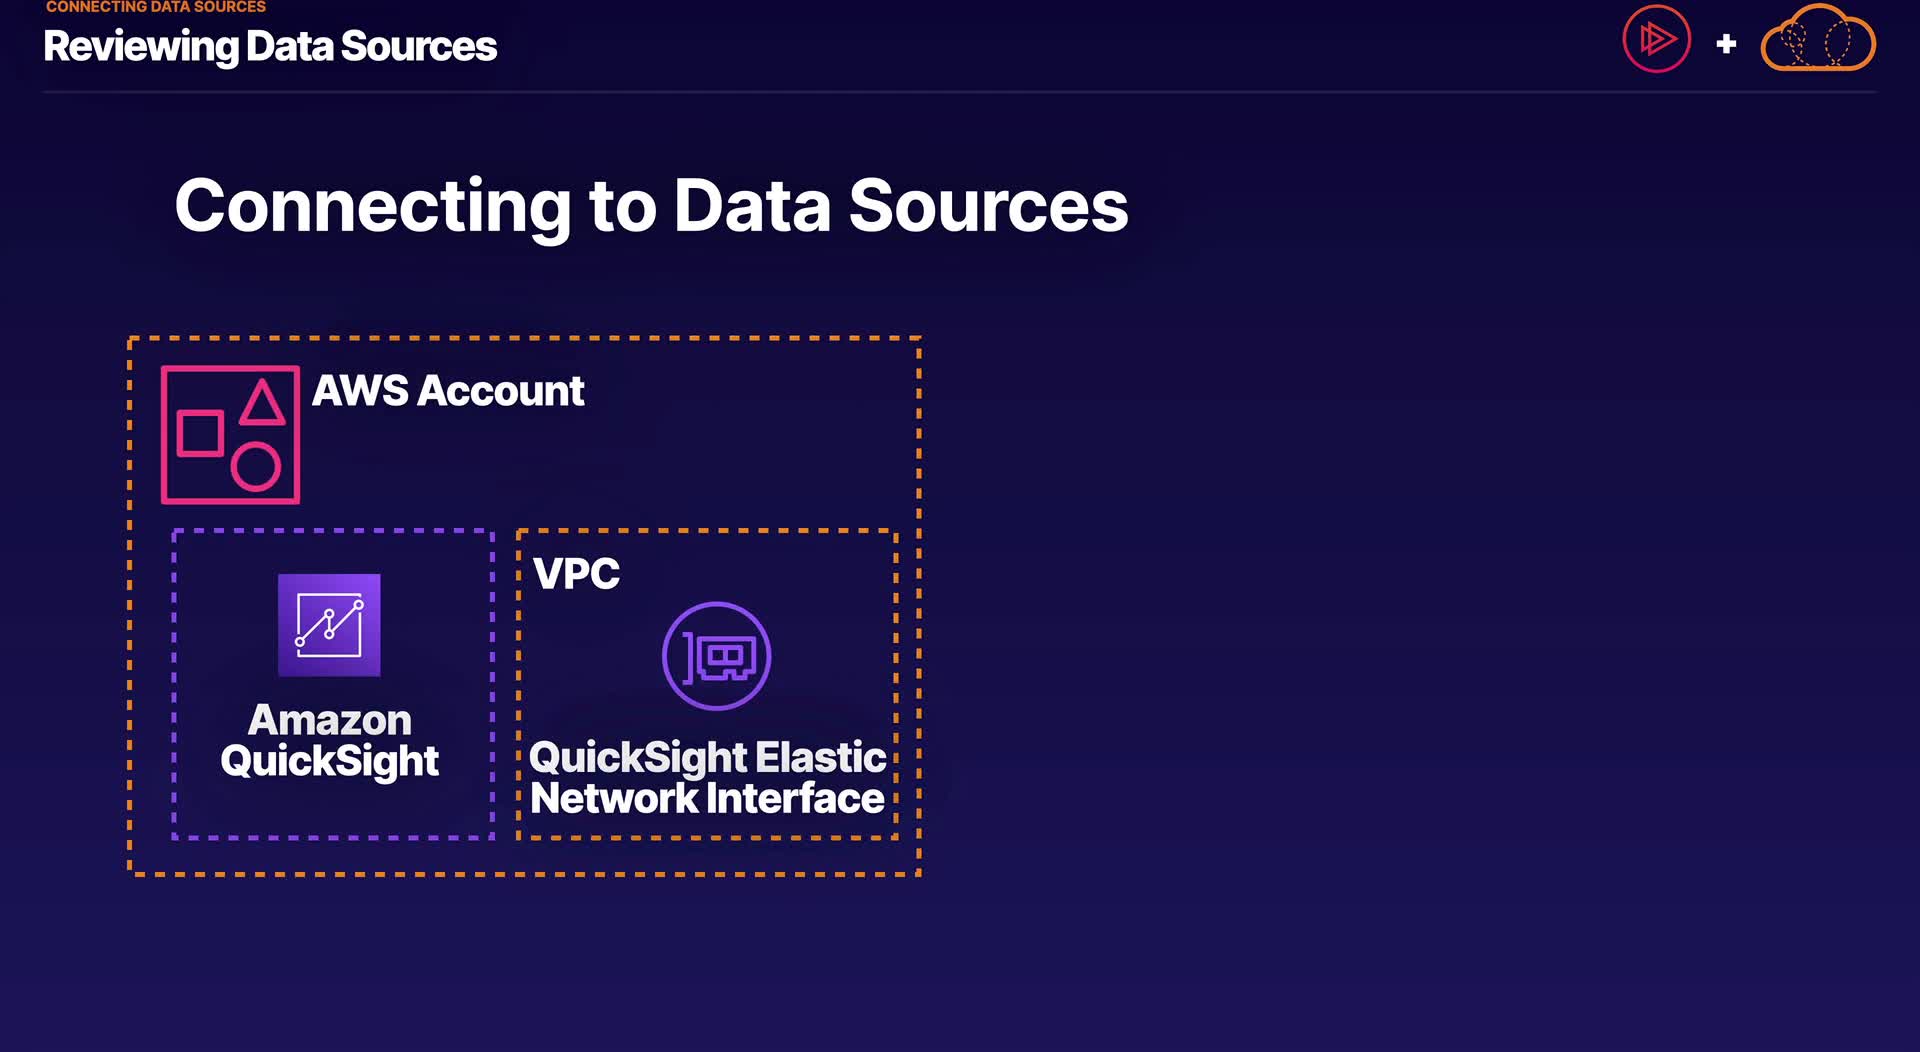The image size is (1920, 1052).
Task: Select the pink AWS Account shapes icon
Action: pos(230,435)
